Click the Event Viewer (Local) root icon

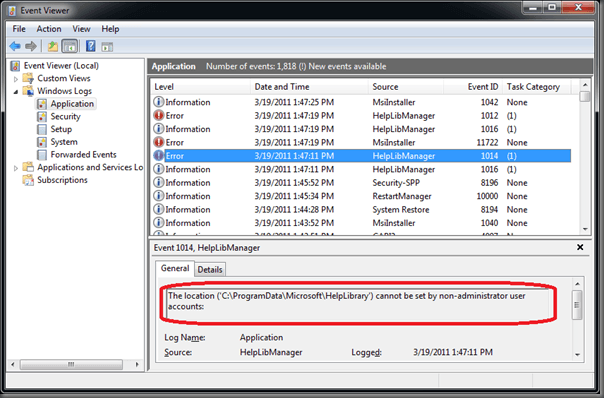point(15,65)
